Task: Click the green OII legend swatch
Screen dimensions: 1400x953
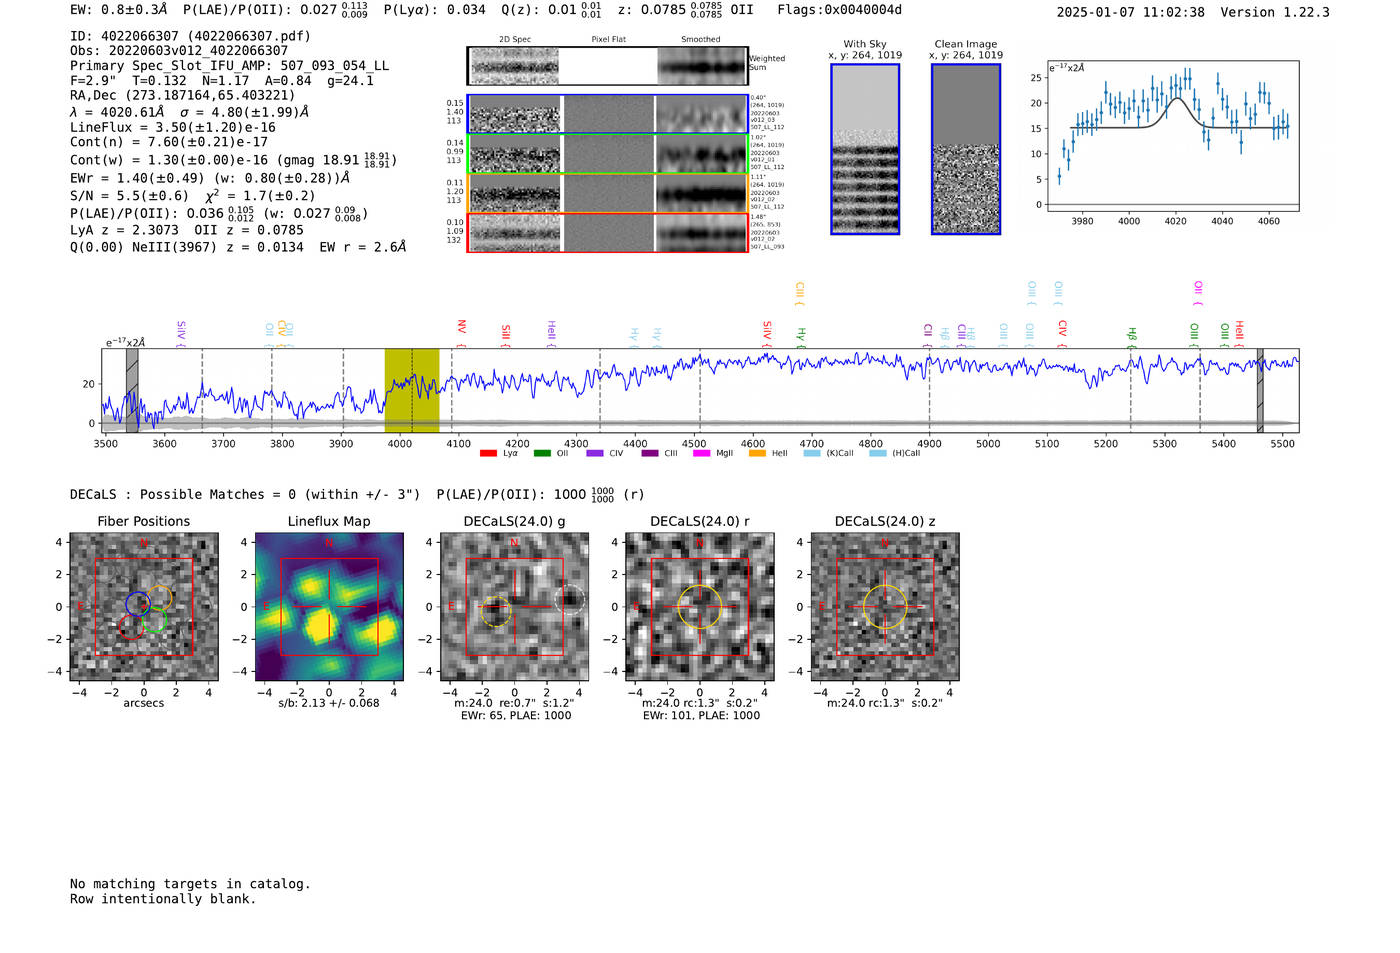Action: [x=542, y=454]
